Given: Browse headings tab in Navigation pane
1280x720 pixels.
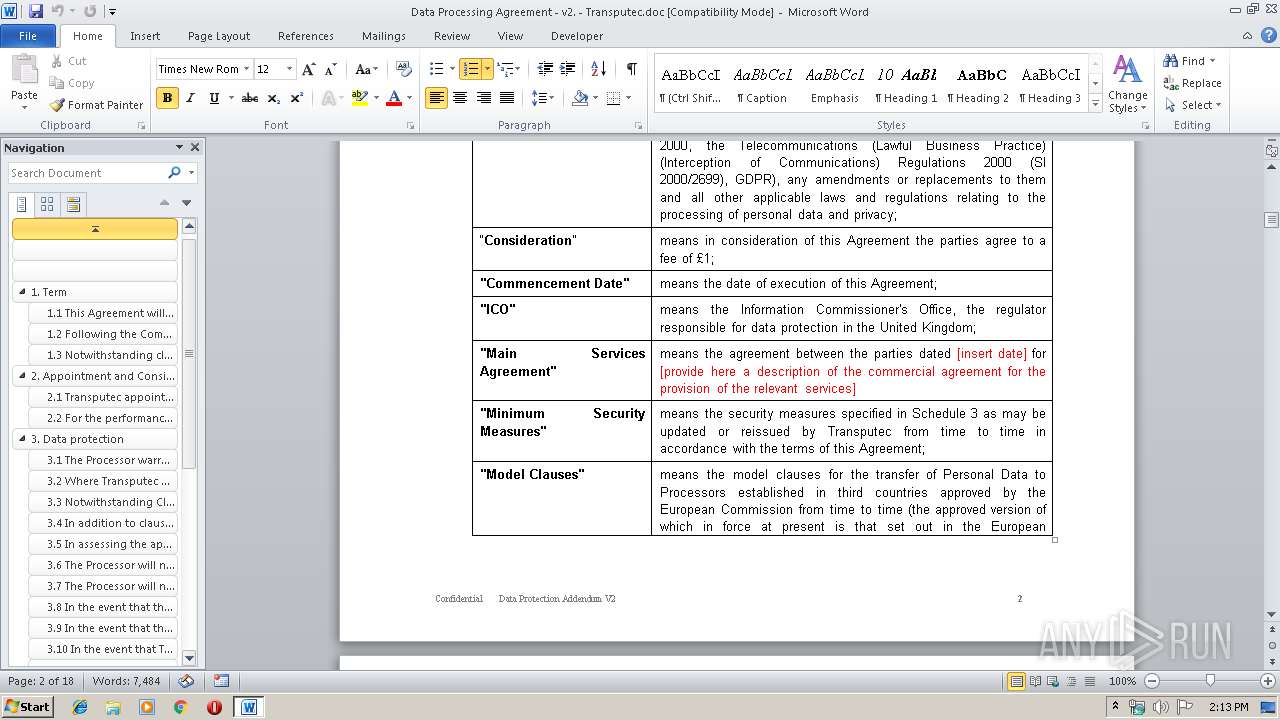Looking at the screenshot, I should tap(21, 204).
